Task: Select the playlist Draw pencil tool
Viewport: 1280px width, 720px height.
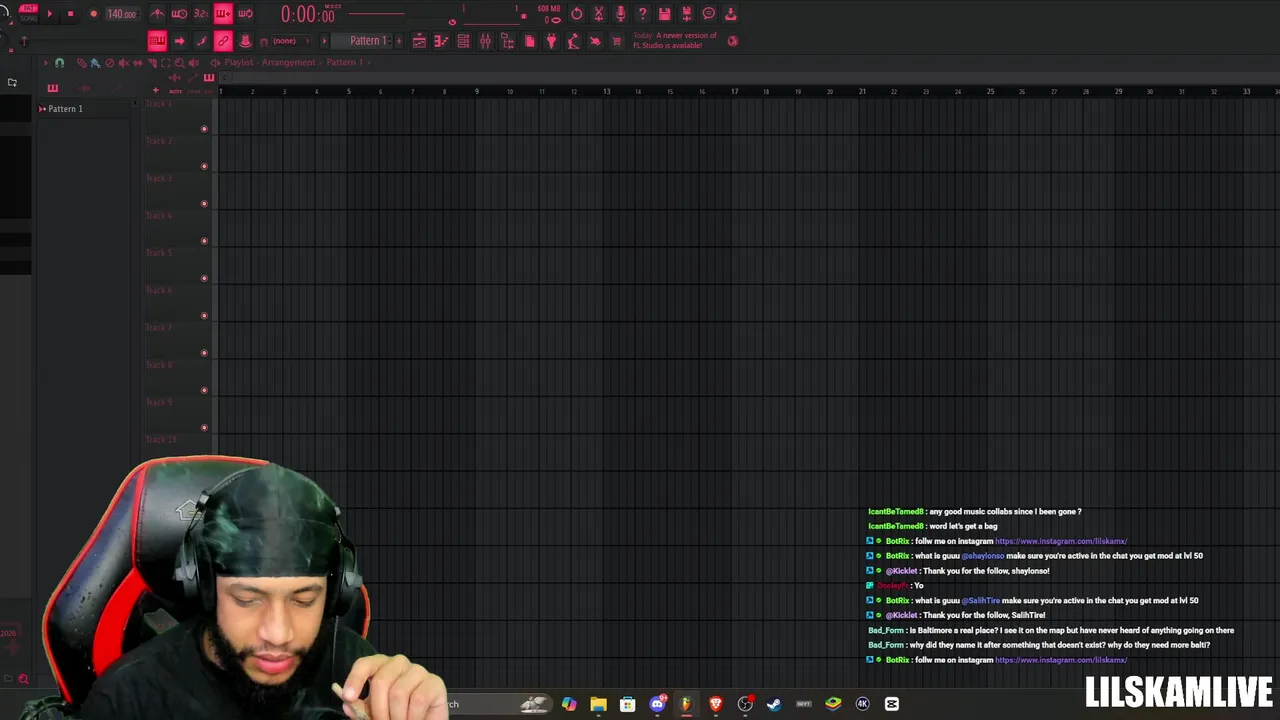Action: (82, 63)
